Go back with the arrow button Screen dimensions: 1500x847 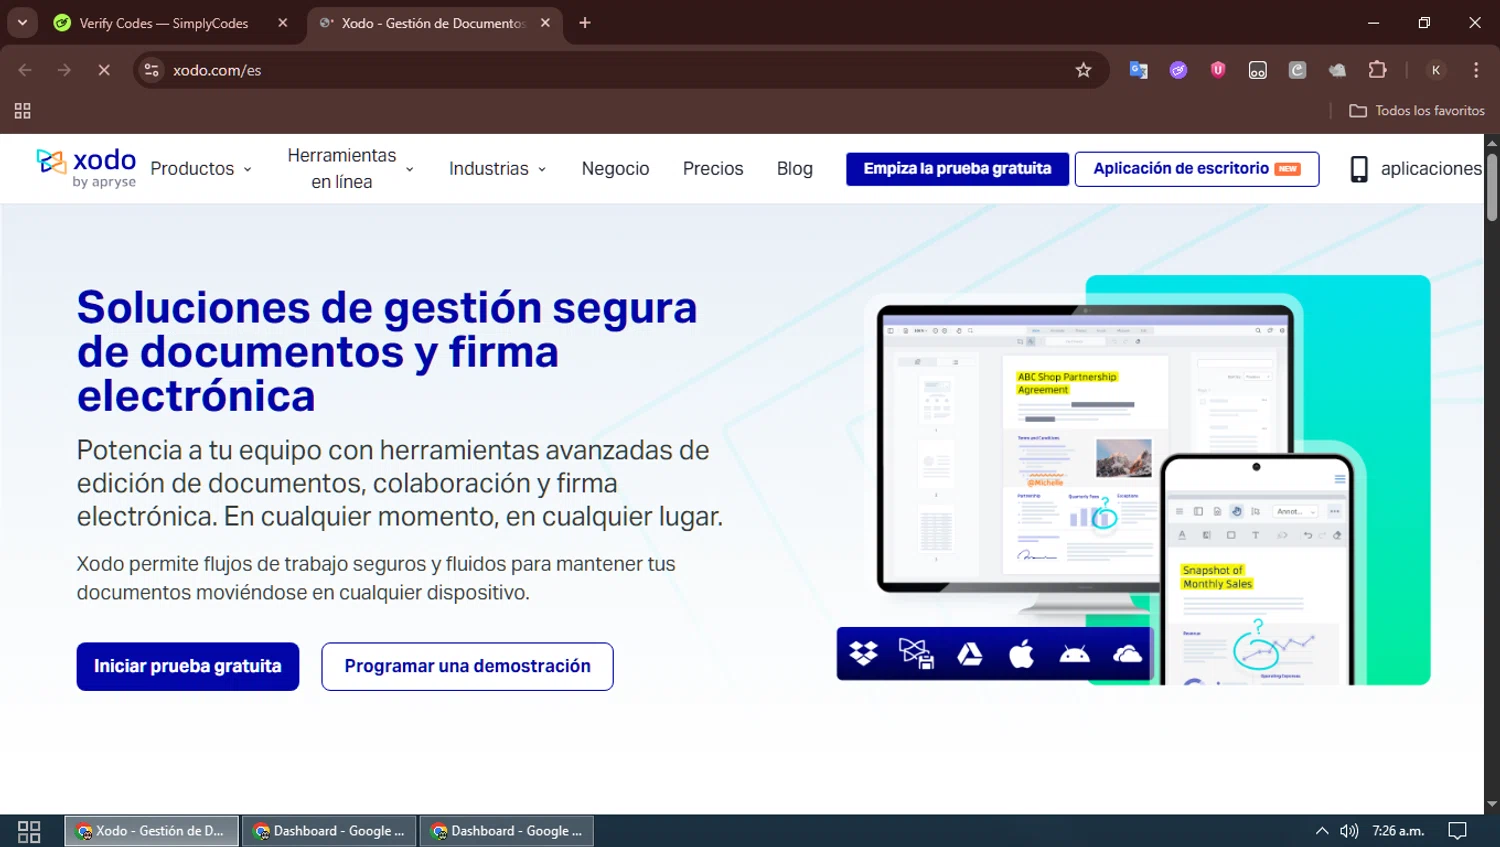[25, 70]
